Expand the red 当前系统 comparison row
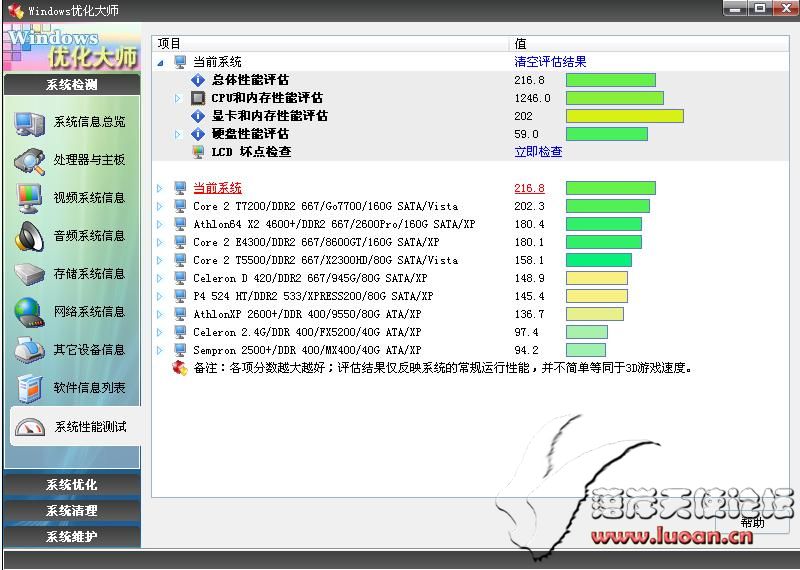Viewport: 800px width, 570px height. (160, 188)
